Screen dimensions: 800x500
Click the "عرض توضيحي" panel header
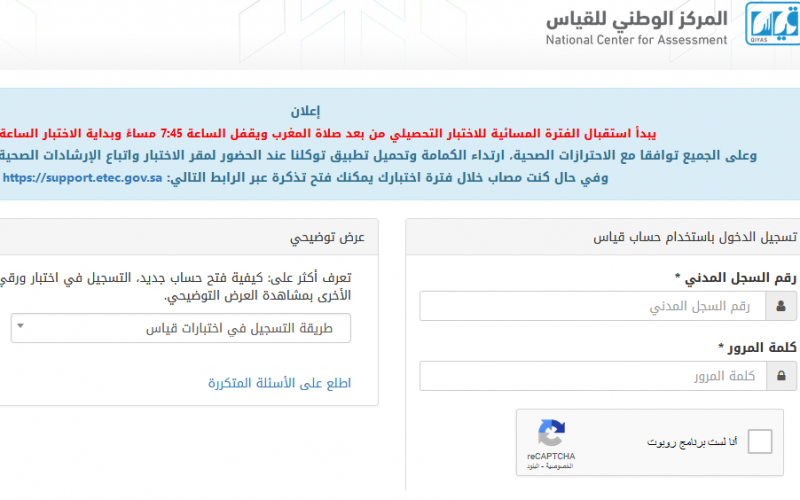point(328,237)
